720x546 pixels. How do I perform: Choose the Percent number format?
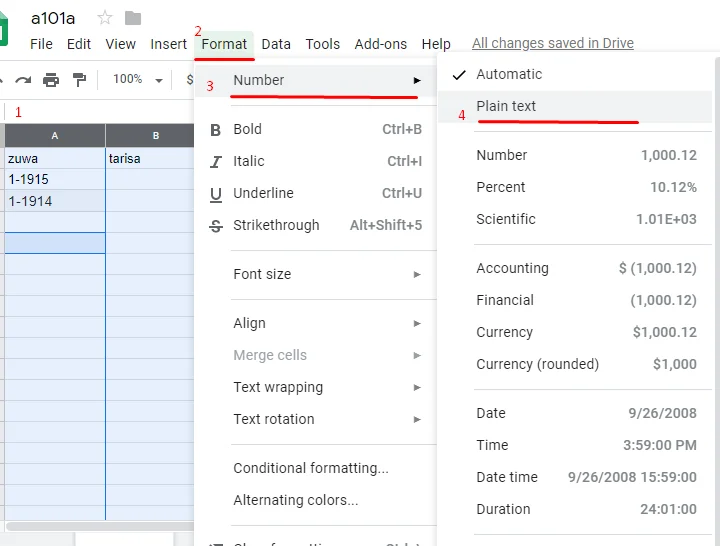point(575,187)
